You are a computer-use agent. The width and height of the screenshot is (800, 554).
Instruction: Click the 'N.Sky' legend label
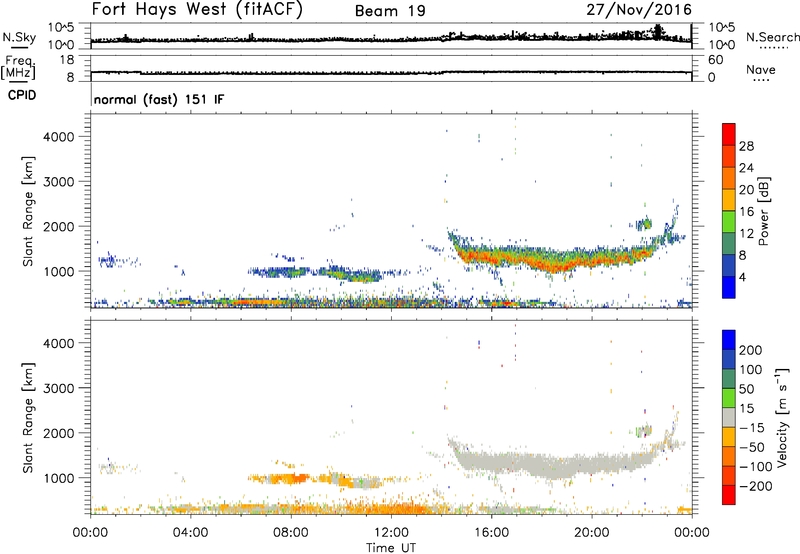pyautogui.click(x=19, y=37)
